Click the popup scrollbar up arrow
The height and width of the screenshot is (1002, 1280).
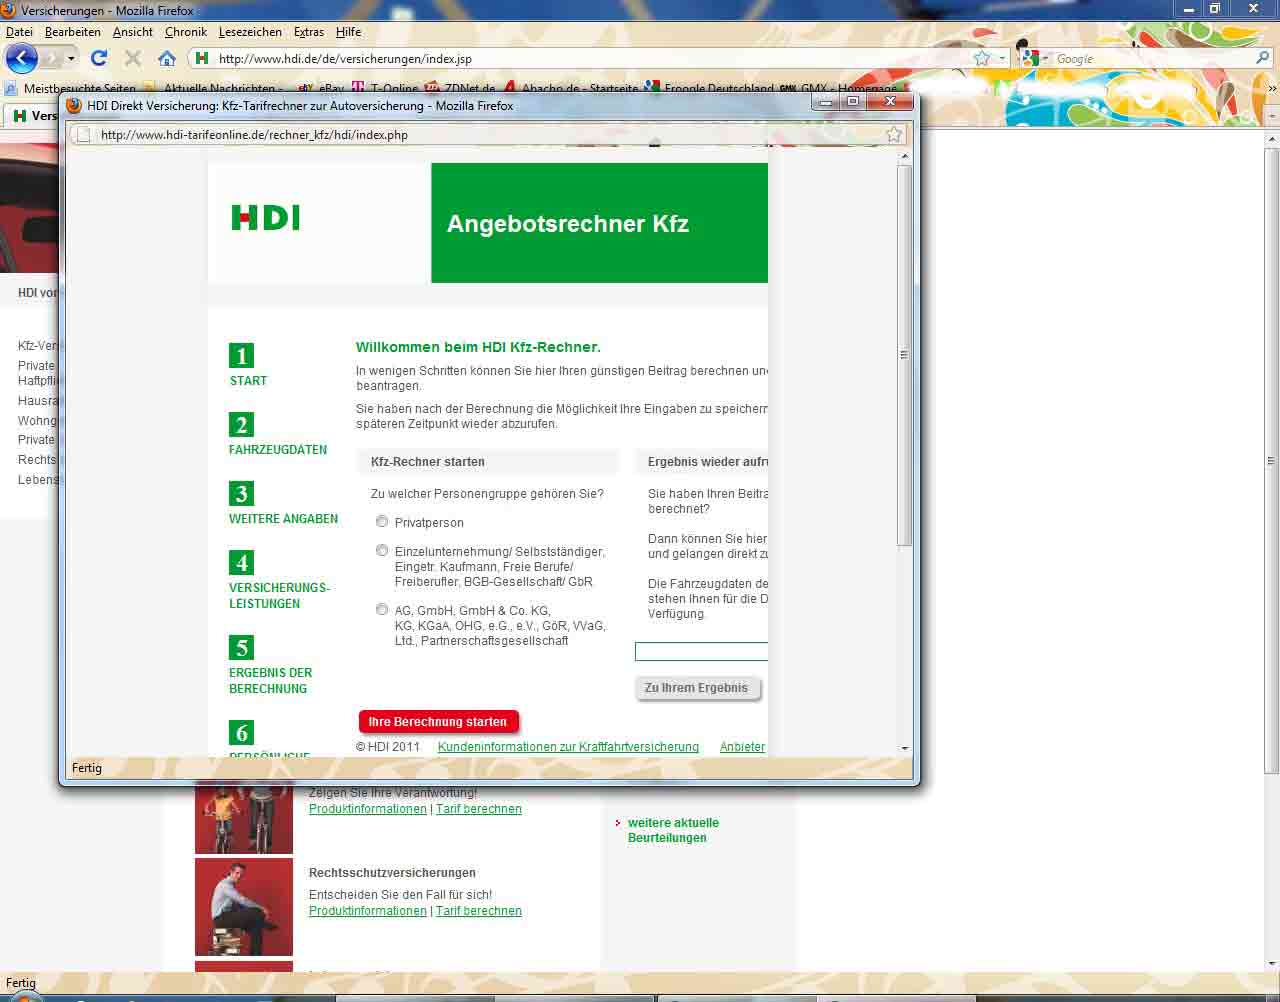pyautogui.click(x=904, y=156)
